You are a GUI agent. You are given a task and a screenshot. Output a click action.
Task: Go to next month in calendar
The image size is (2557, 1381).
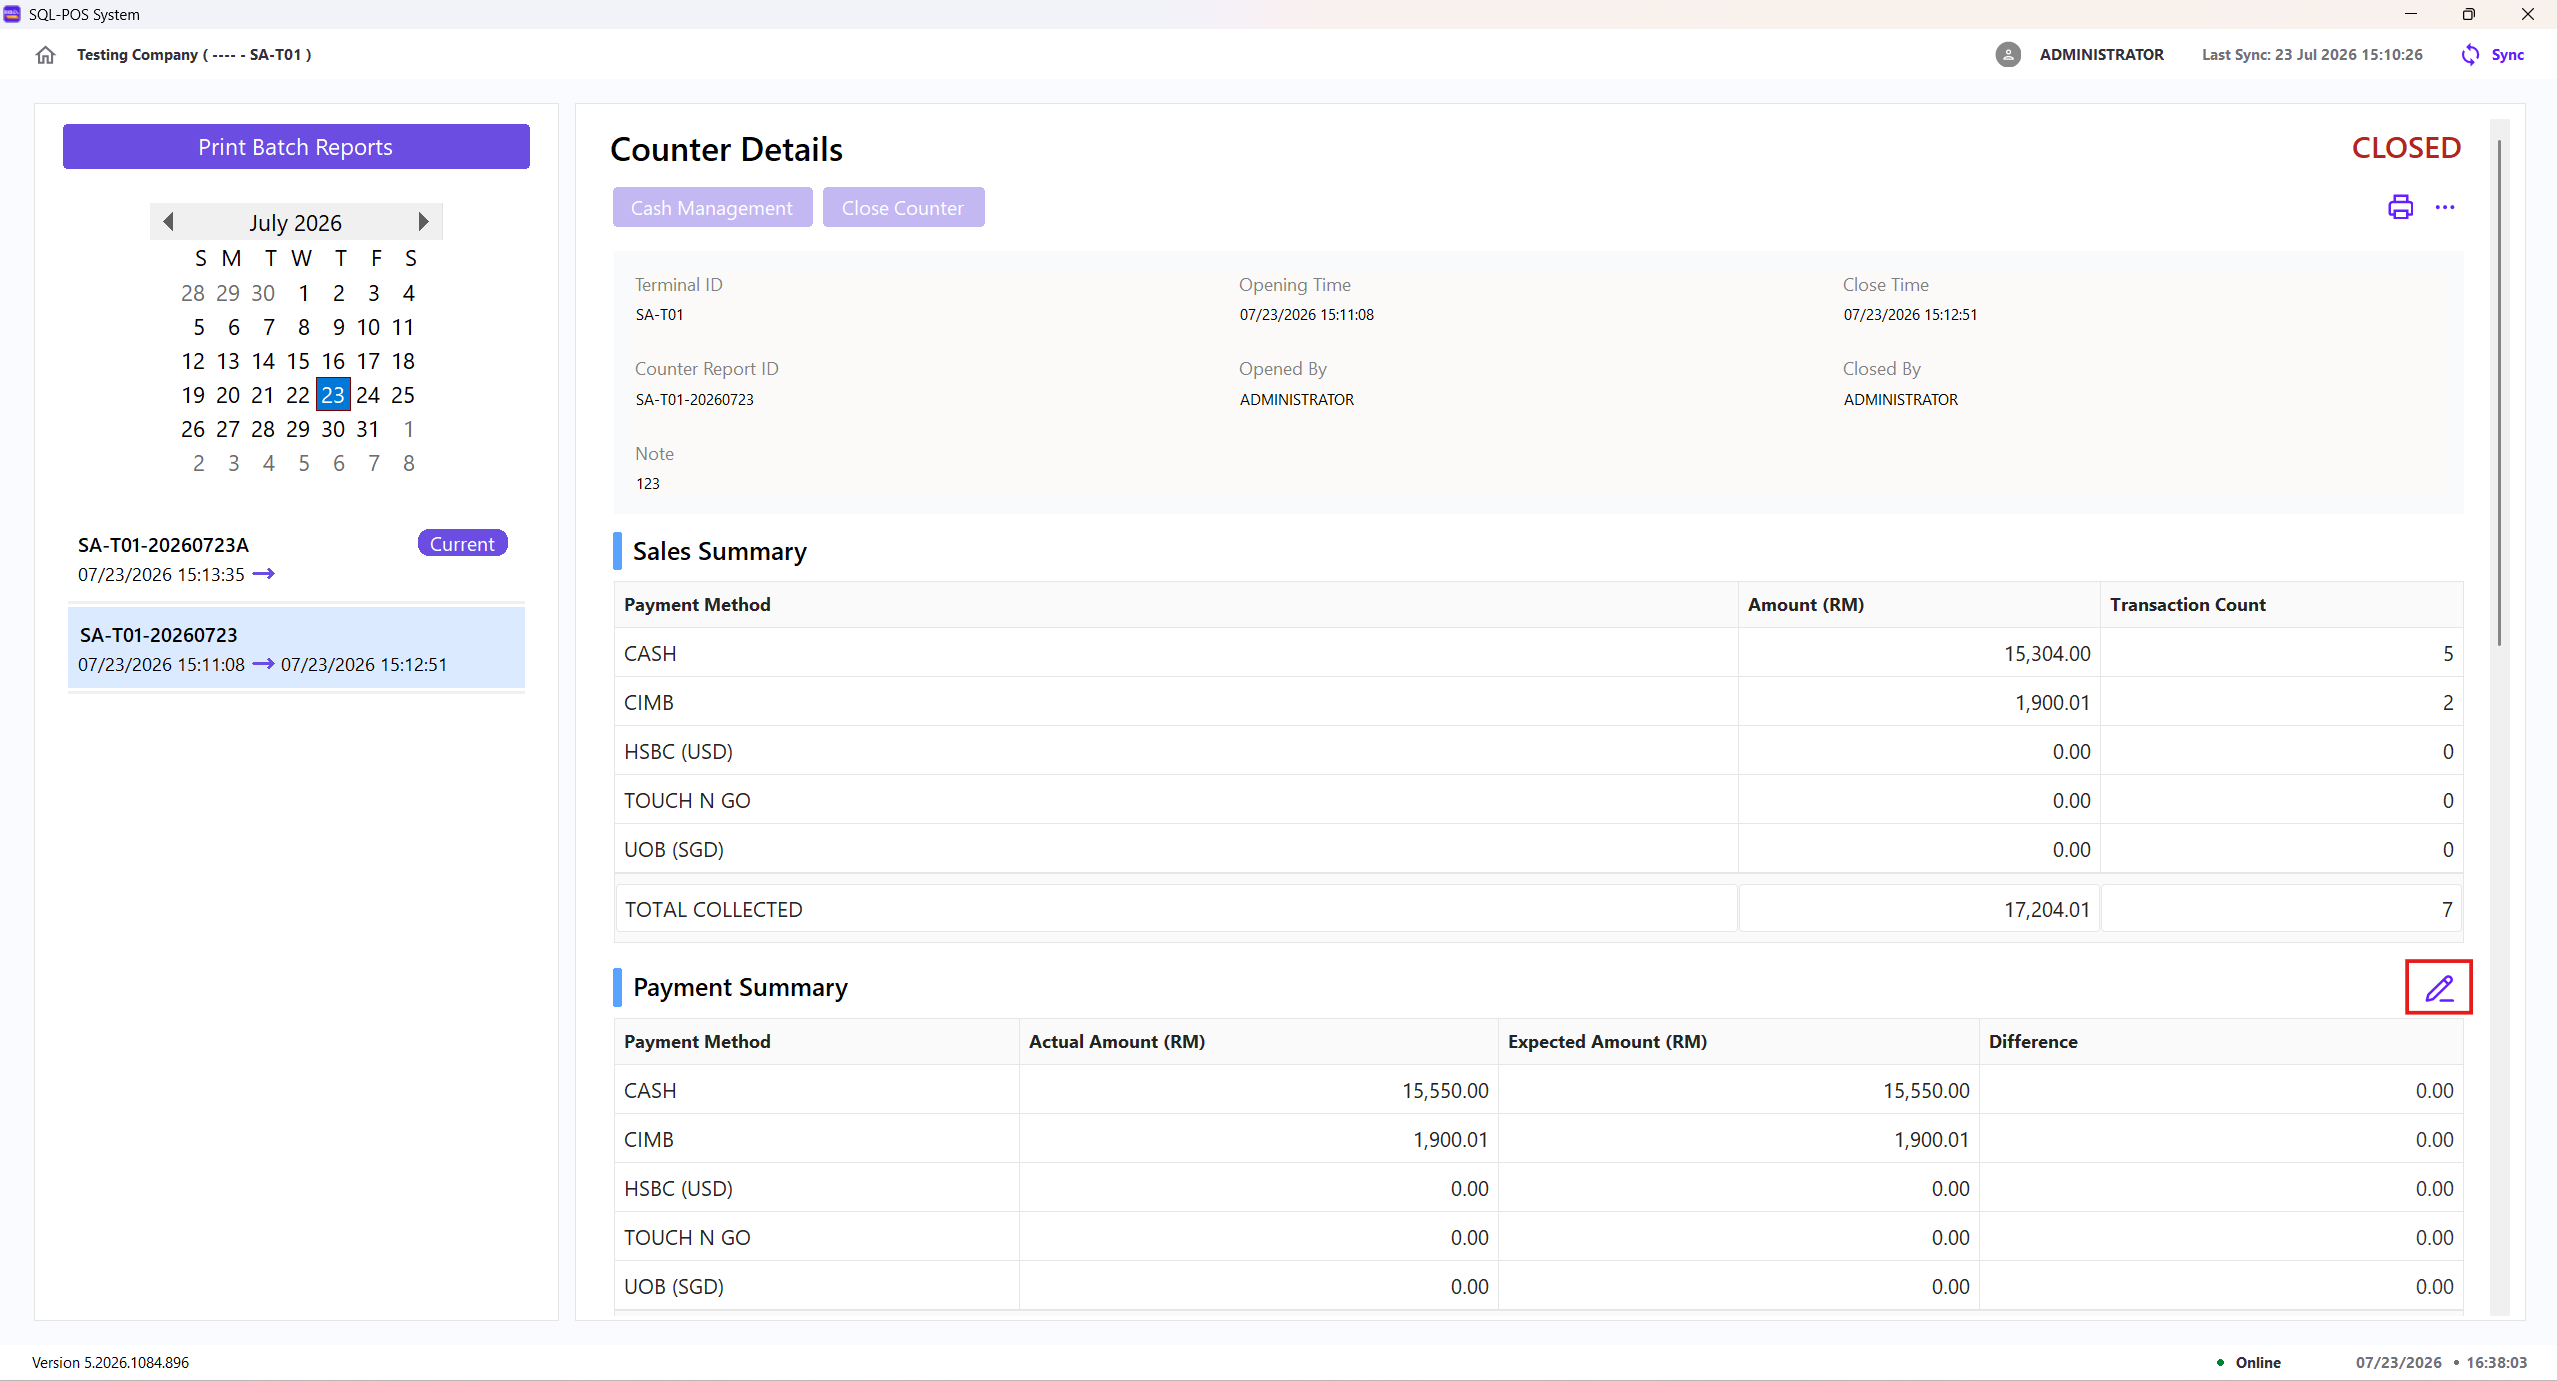pos(424,221)
